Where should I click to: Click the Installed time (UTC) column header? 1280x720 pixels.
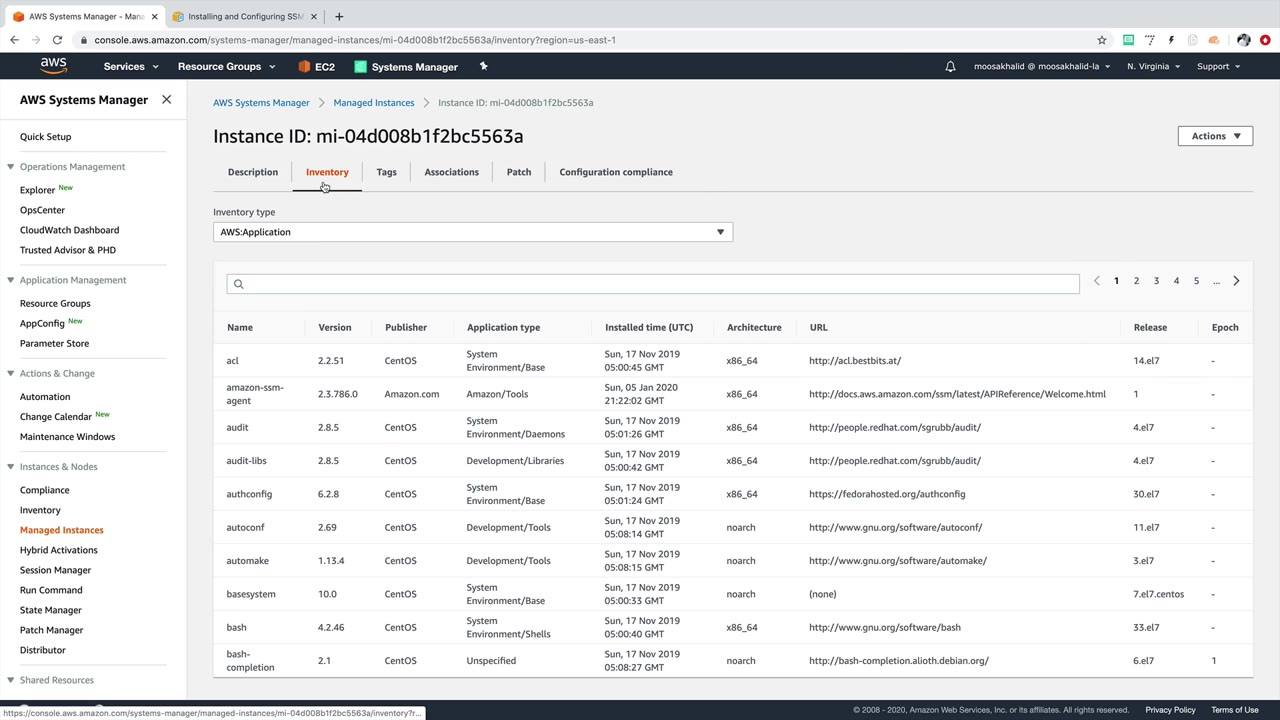coord(649,328)
